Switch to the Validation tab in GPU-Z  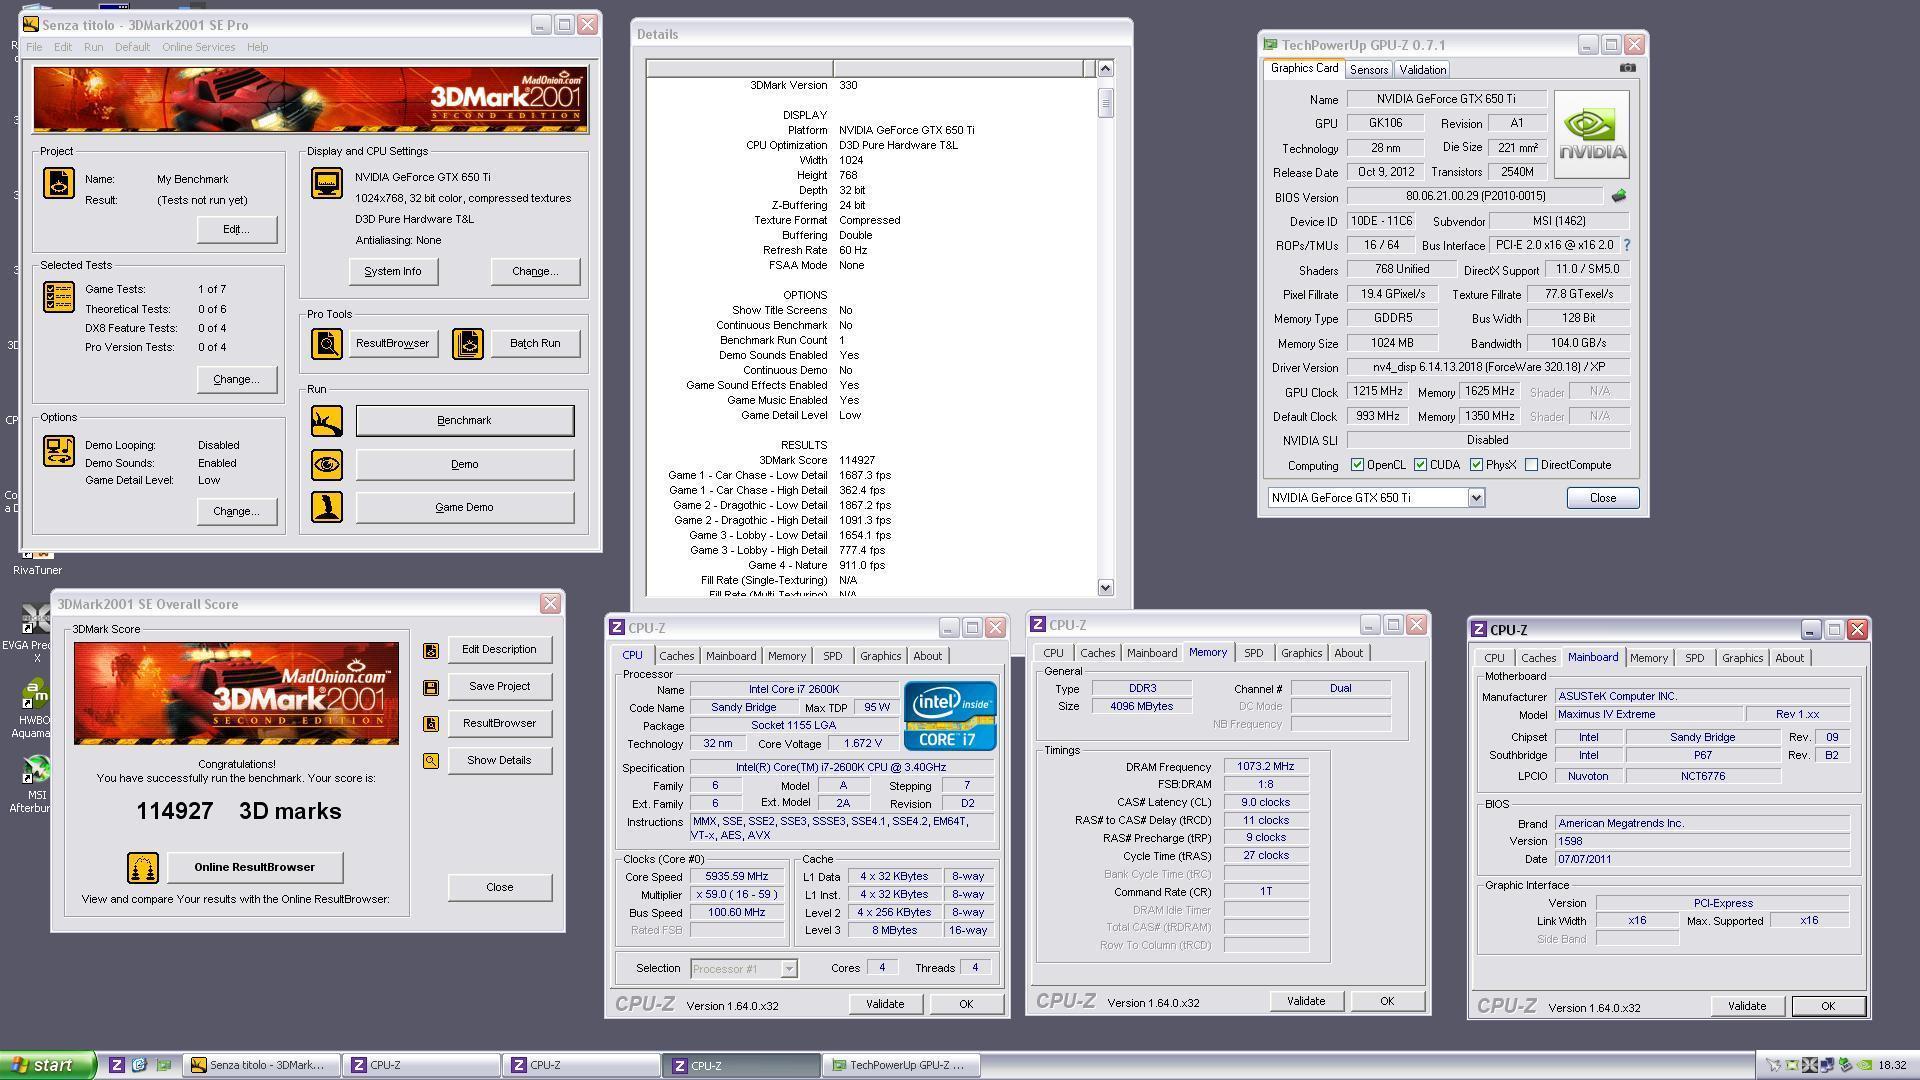[x=1422, y=70]
